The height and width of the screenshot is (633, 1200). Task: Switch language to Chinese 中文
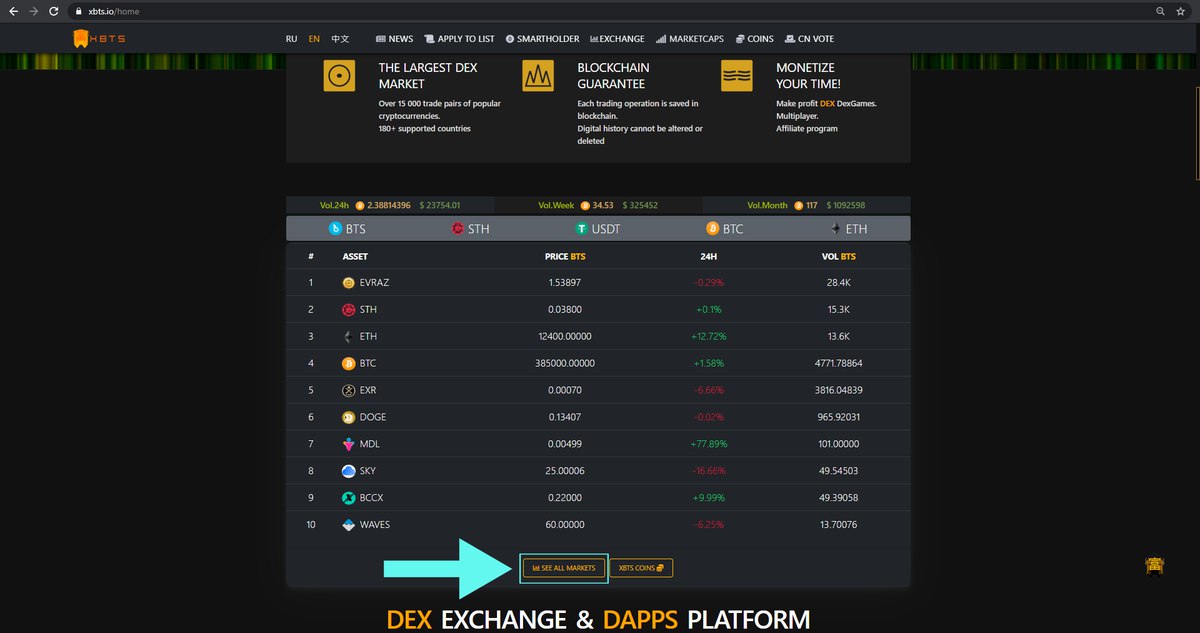340,39
